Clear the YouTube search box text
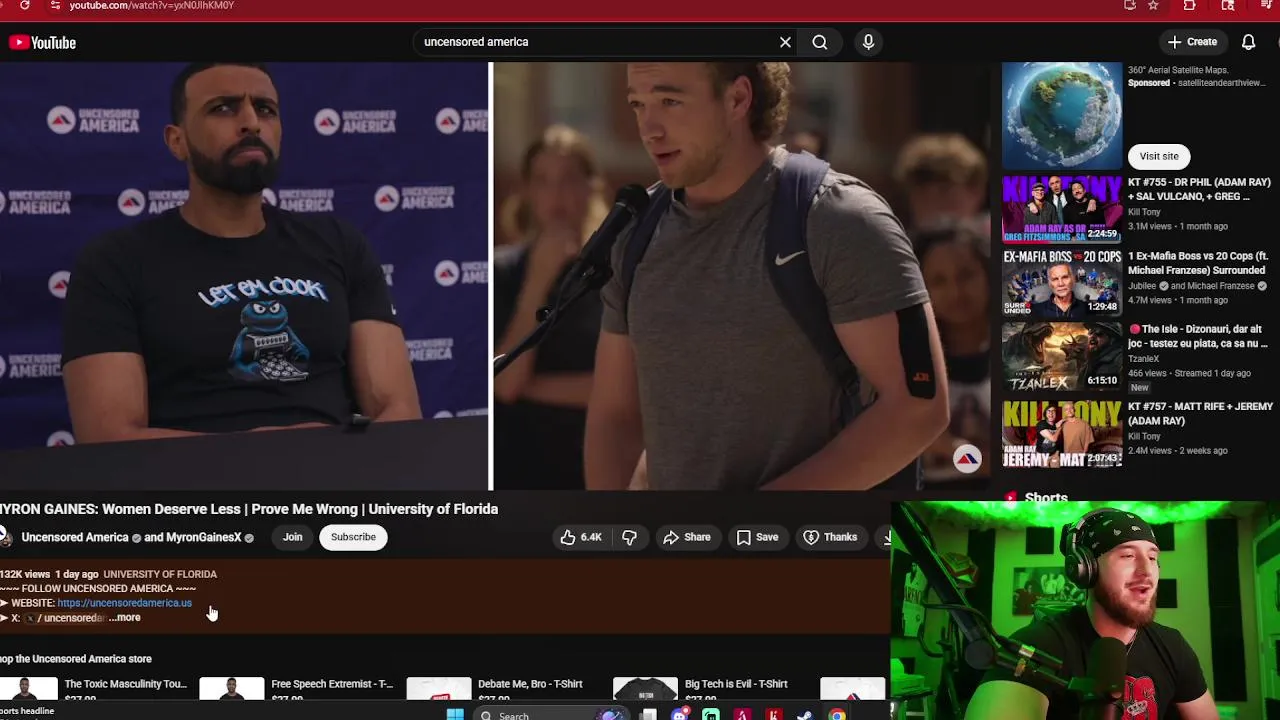The image size is (1280, 720). (x=785, y=42)
